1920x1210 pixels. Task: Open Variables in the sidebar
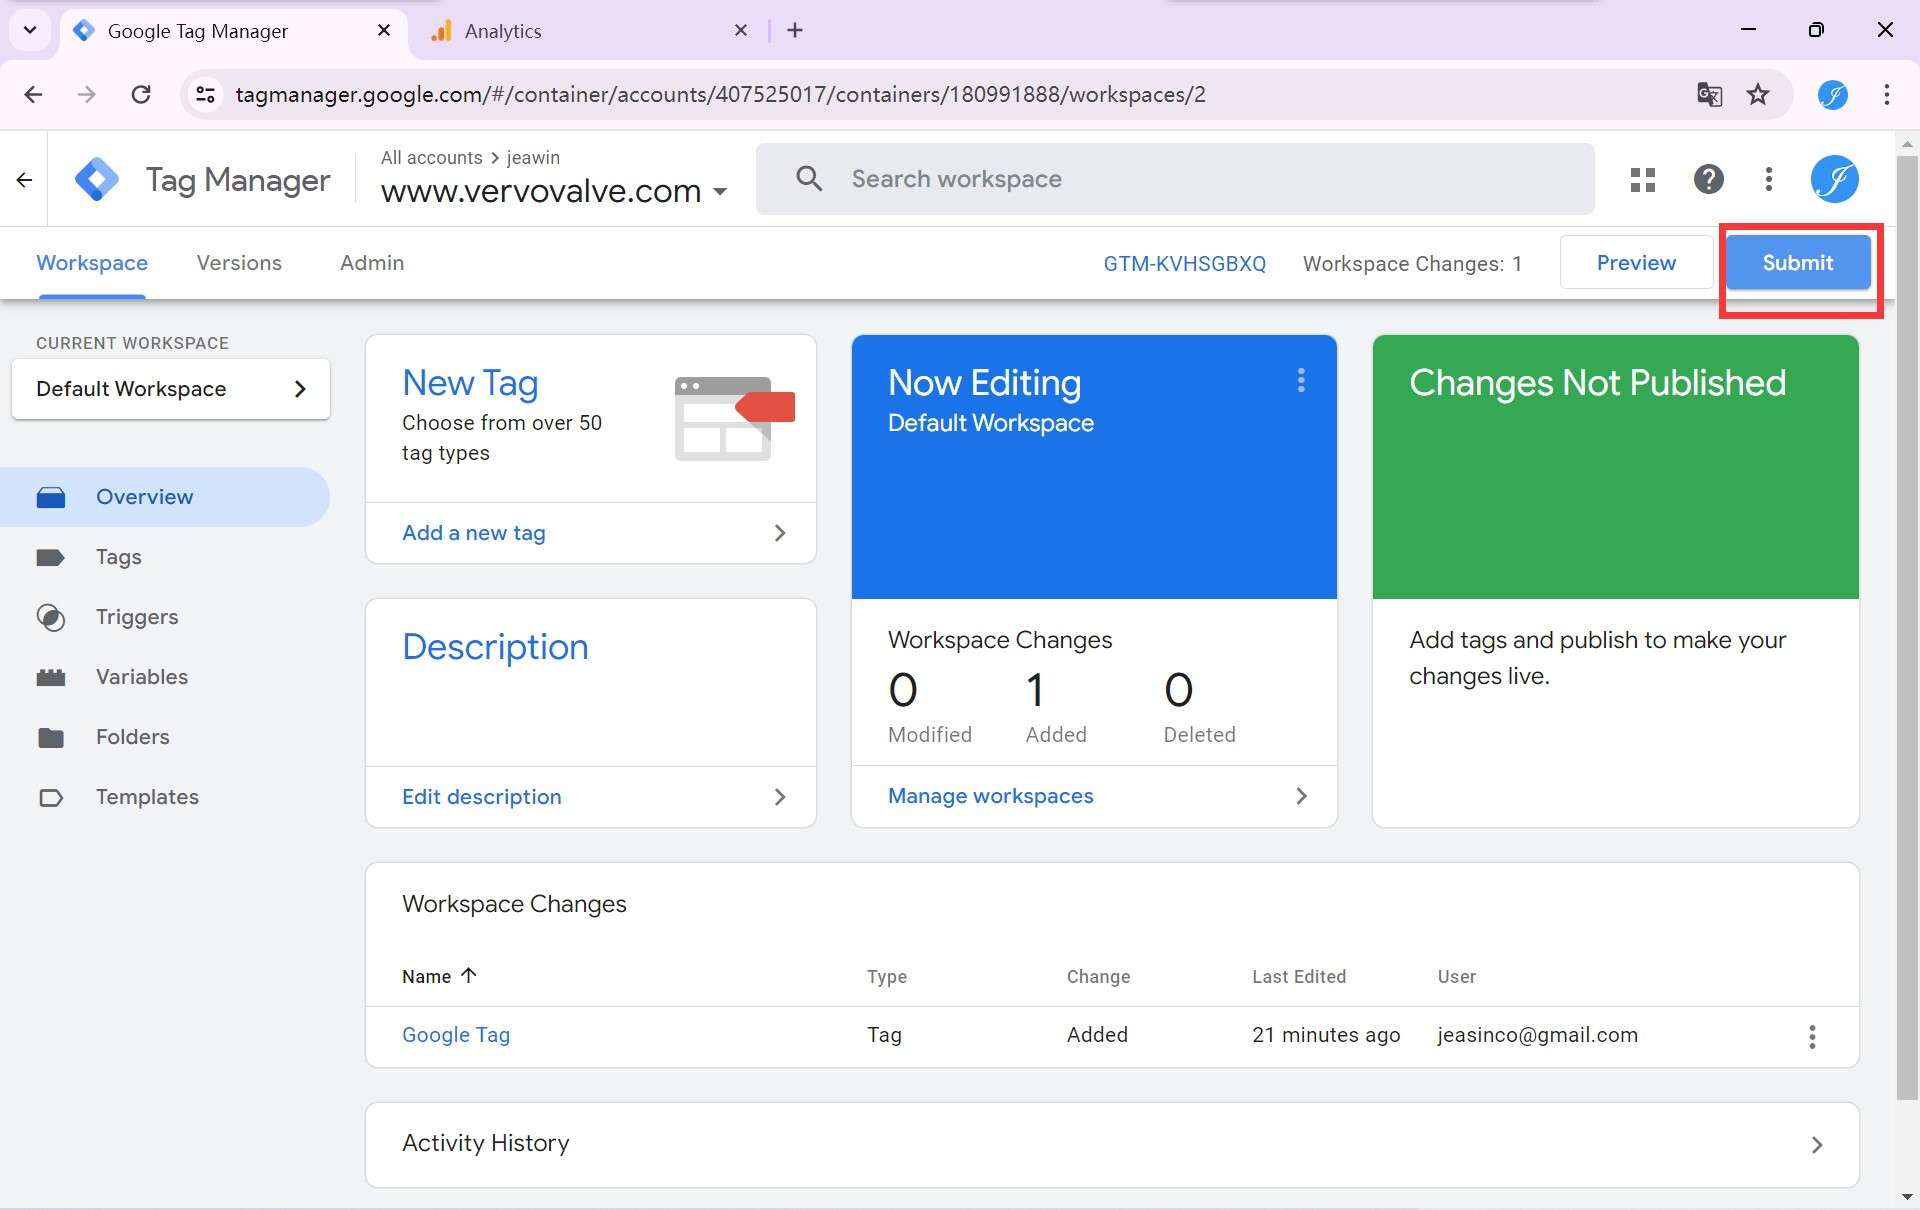click(165, 677)
